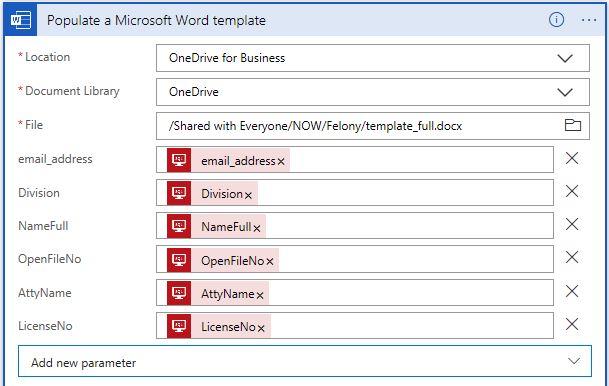Click the OpenFileNo label on the left
Viewport: 609px width, 386px height.
(50, 259)
